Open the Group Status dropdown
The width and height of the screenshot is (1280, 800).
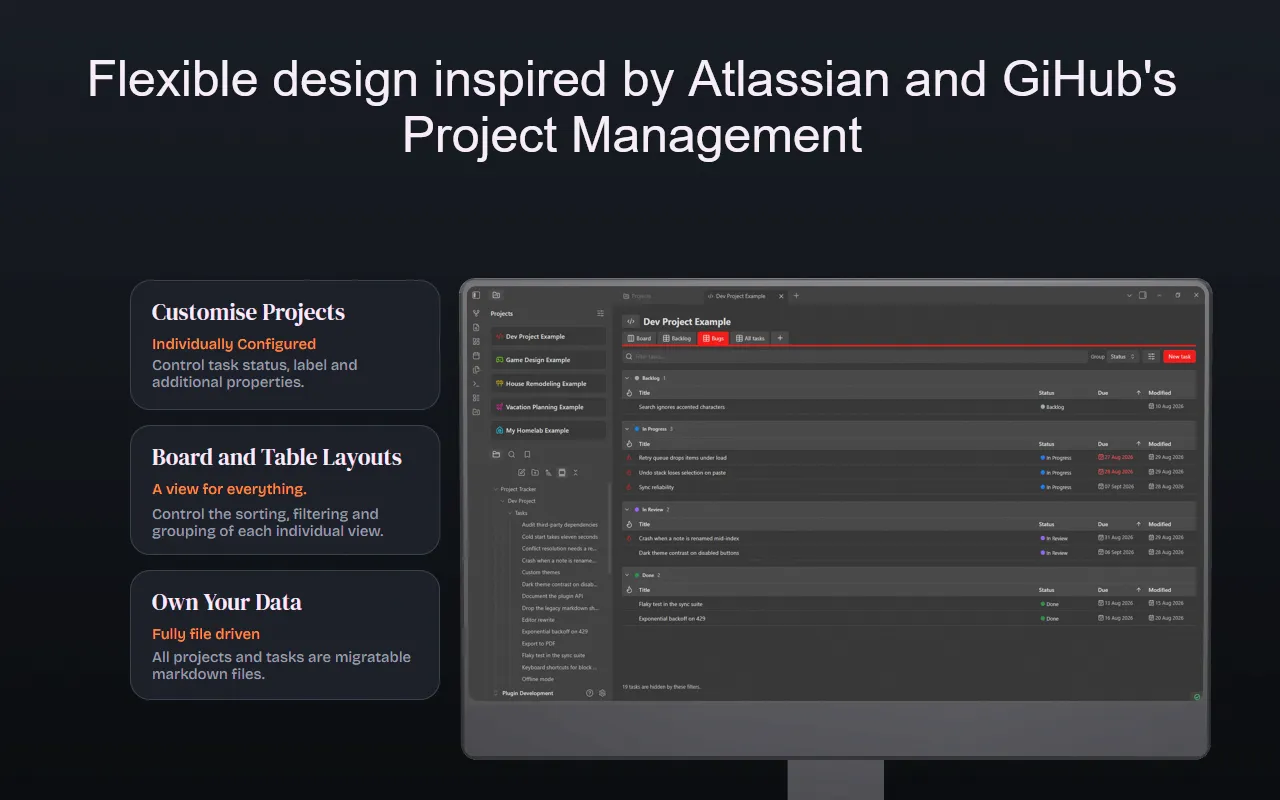point(1123,357)
